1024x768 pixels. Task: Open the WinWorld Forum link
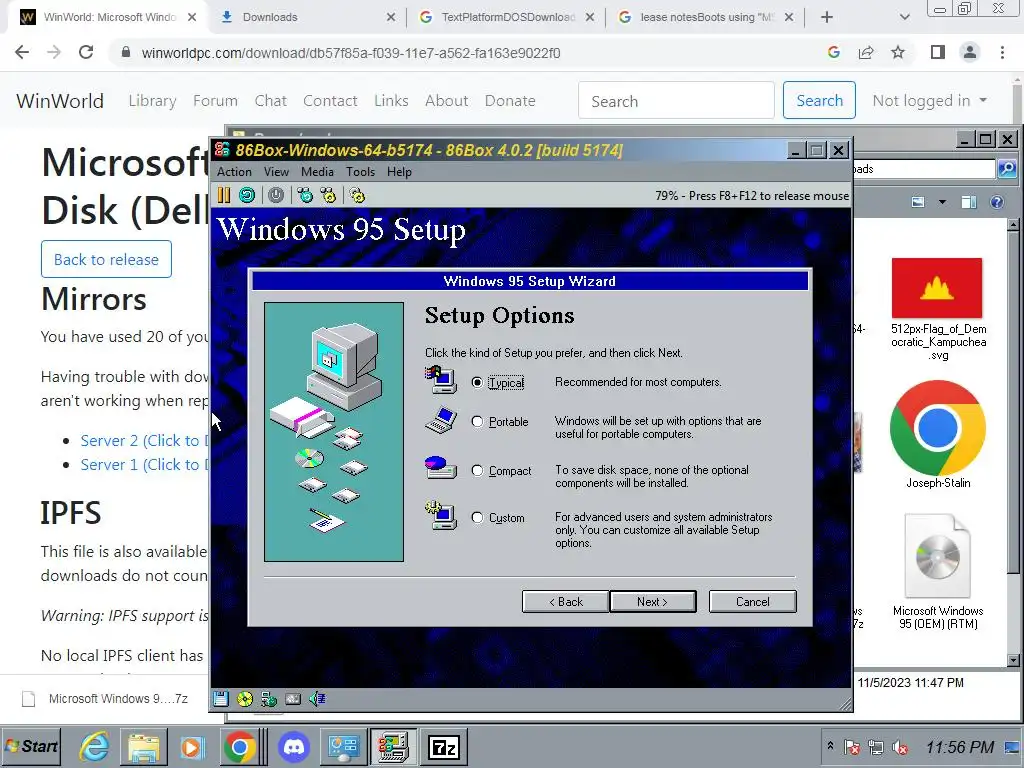(216, 101)
